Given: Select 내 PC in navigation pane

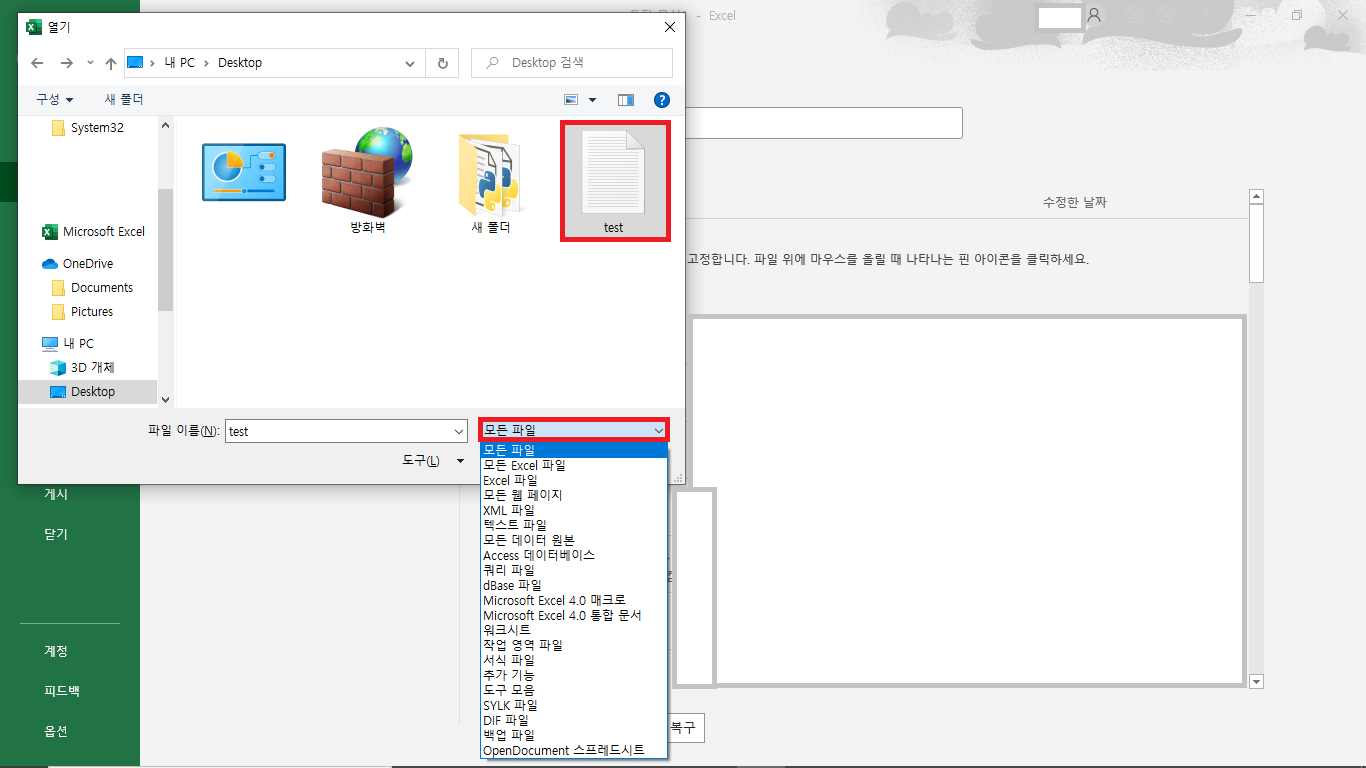Looking at the screenshot, I should [68, 344].
